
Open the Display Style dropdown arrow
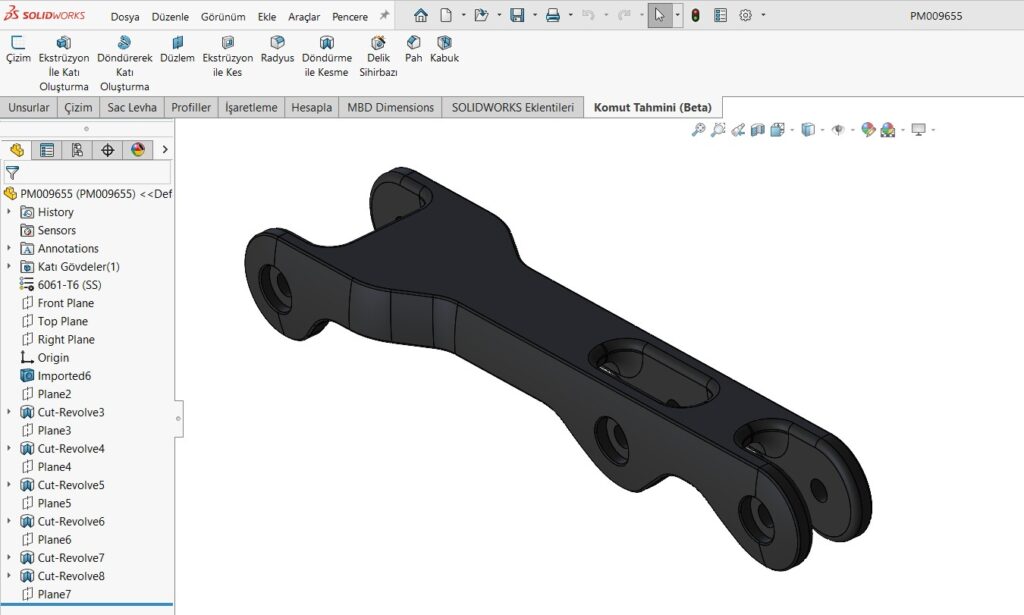[x=821, y=130]
